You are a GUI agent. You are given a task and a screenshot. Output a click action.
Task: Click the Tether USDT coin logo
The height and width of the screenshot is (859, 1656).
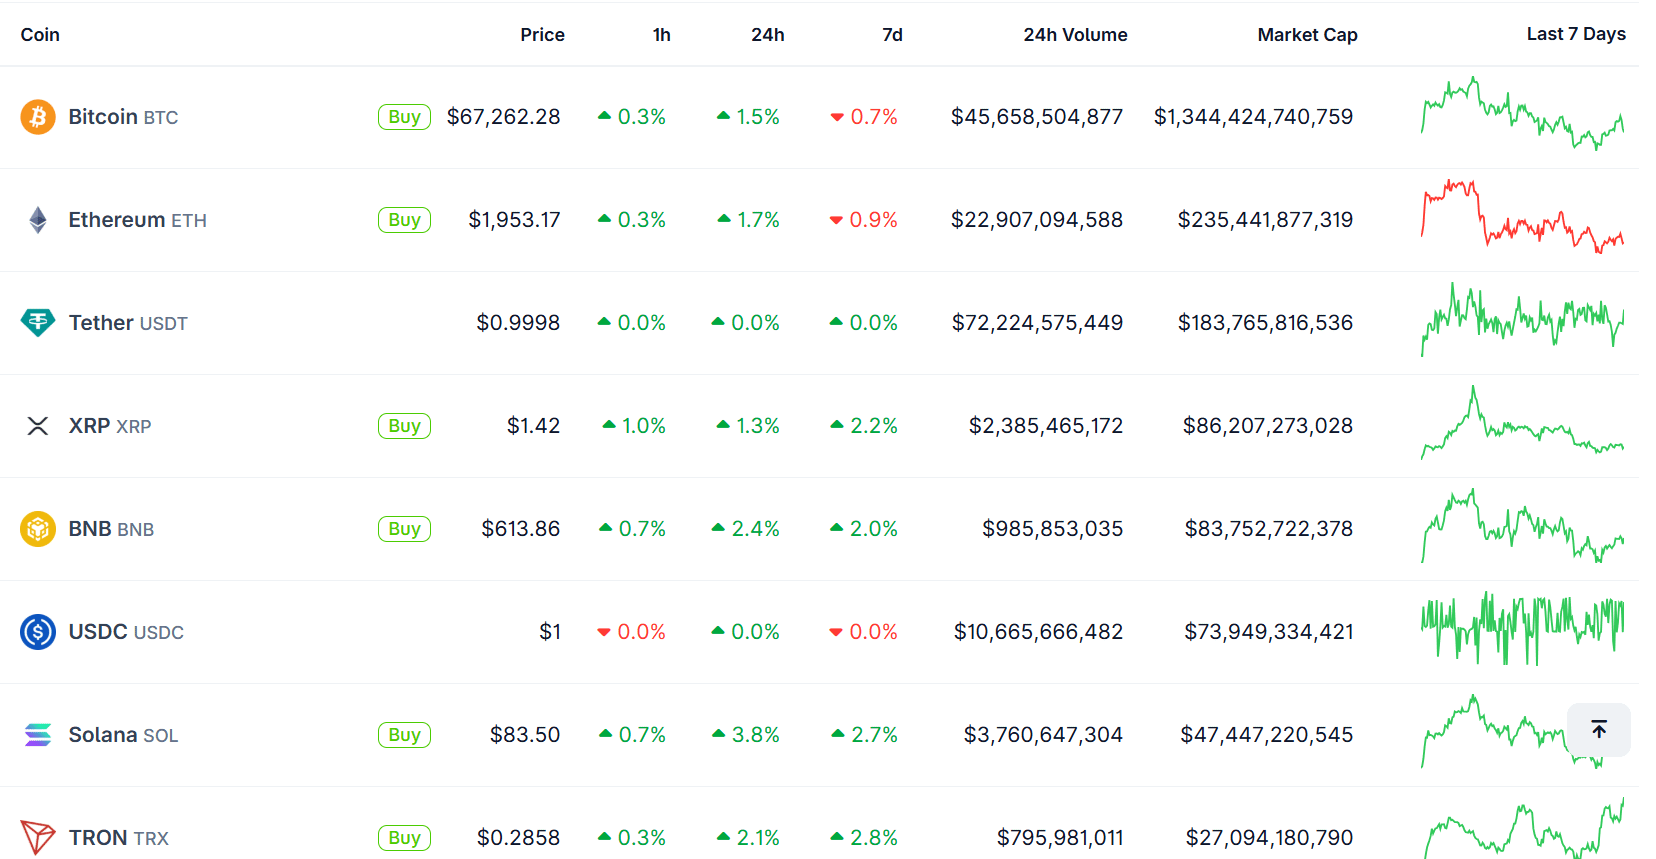pos(38,322)
